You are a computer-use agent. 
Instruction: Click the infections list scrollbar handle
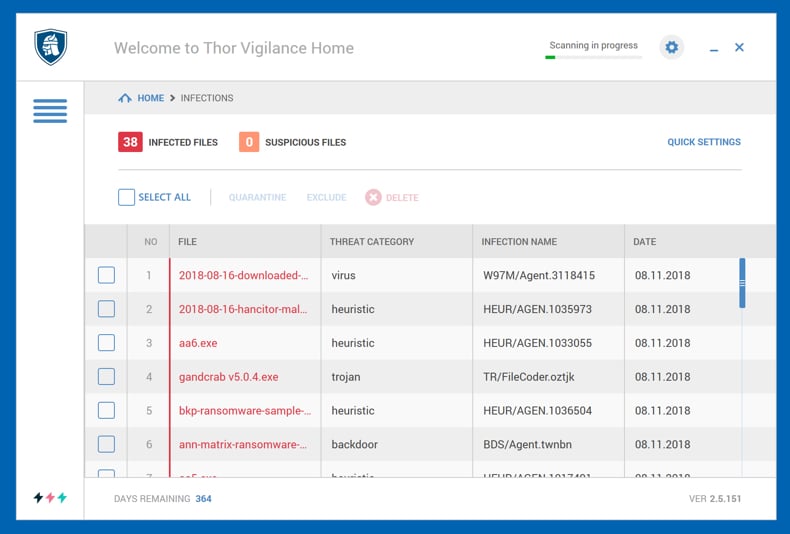742,283
